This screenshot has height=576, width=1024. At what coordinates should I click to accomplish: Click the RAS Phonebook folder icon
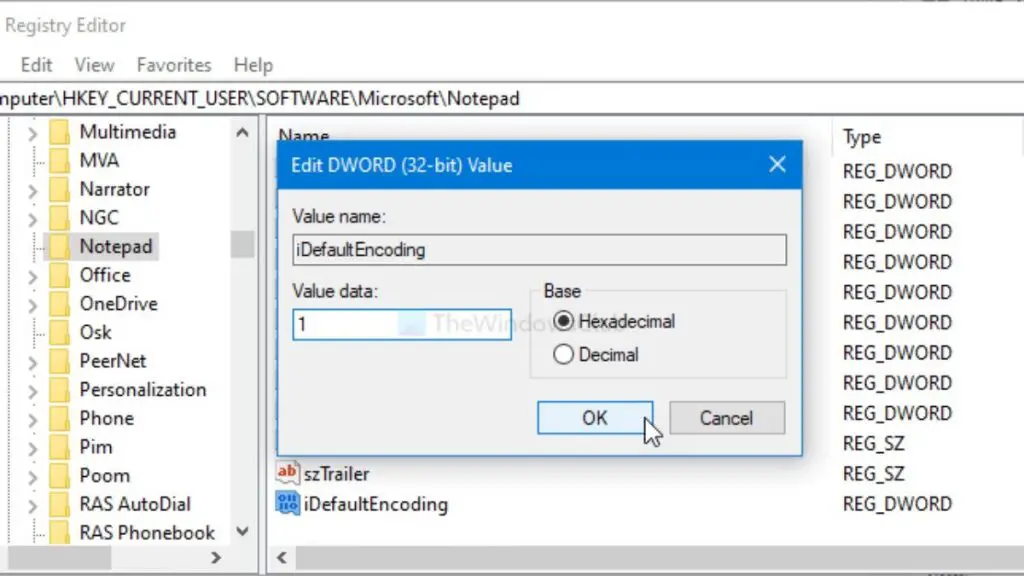[59, 533]
